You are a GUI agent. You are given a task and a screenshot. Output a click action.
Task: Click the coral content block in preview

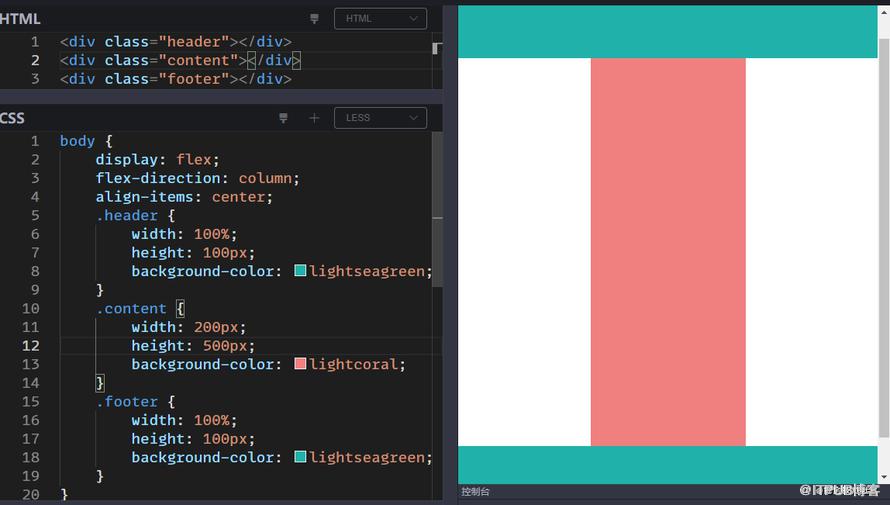(668, 252)
